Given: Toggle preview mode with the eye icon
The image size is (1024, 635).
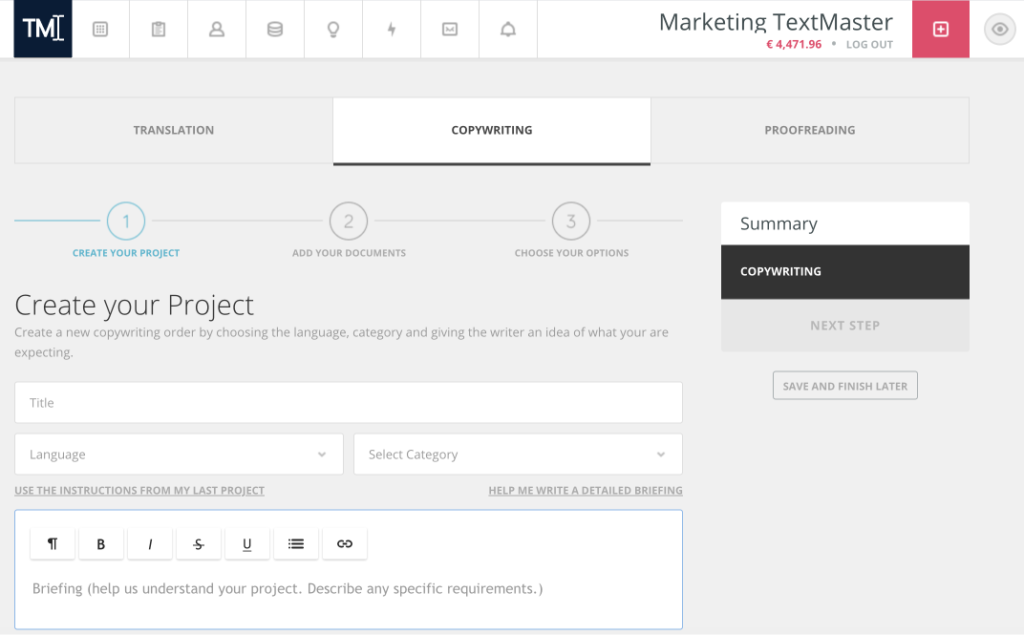Looking at the screenshot, I should [x=999, y=29].
